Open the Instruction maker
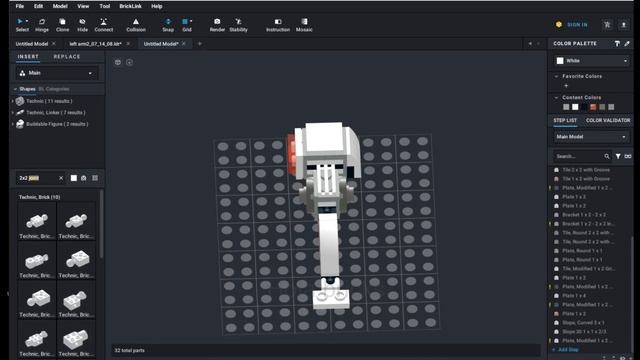 (x=278, y=25)
